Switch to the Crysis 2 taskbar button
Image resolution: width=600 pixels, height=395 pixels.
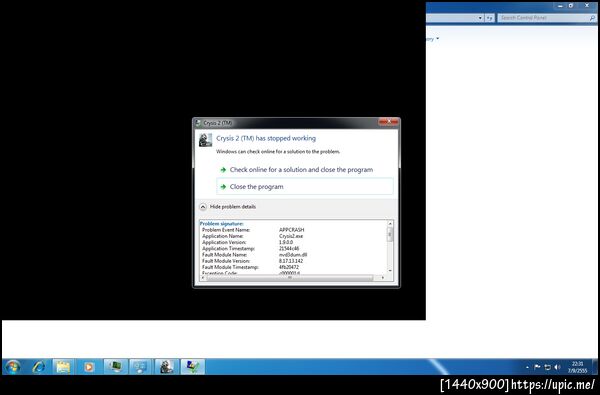(166, 367)
